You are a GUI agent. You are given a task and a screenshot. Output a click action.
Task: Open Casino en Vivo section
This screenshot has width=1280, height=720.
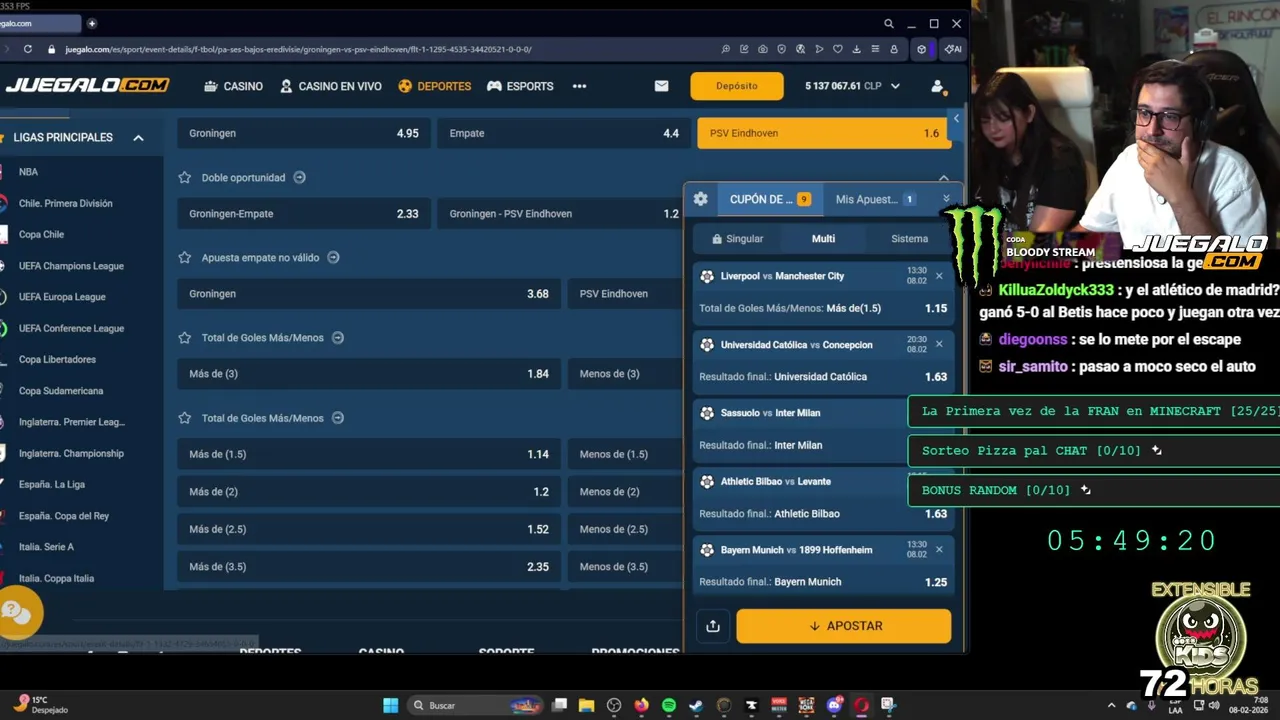click(331, 86)
